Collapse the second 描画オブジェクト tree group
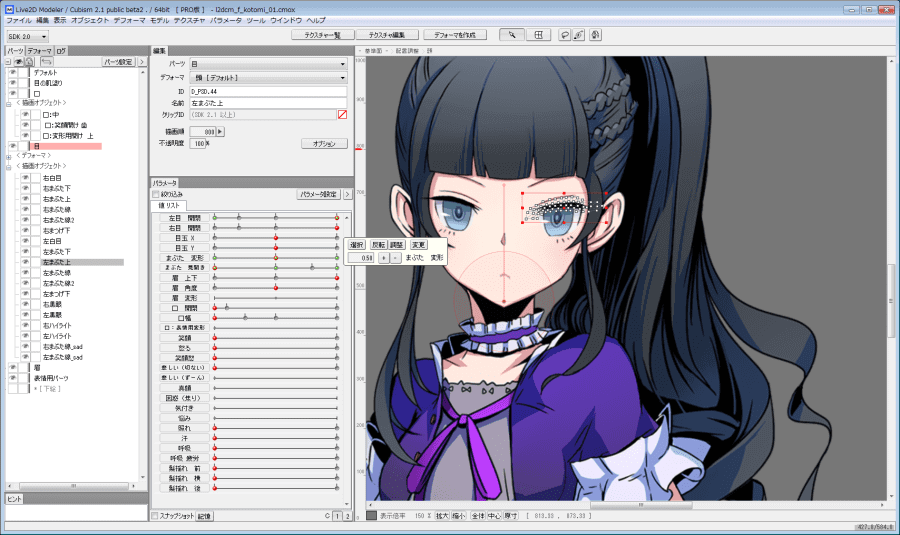 (9, 167)
